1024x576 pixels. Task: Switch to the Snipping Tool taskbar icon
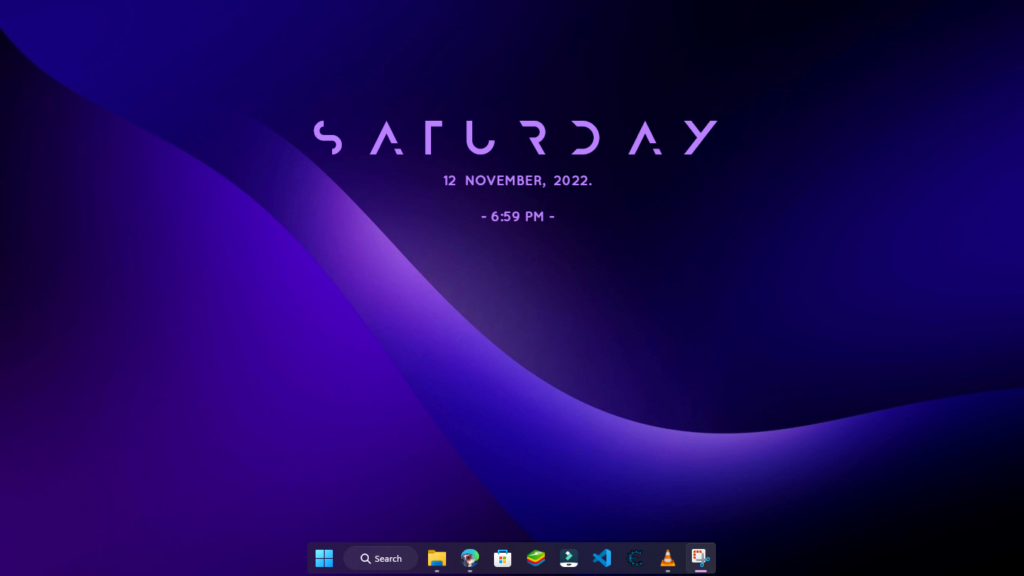[701, 558]
